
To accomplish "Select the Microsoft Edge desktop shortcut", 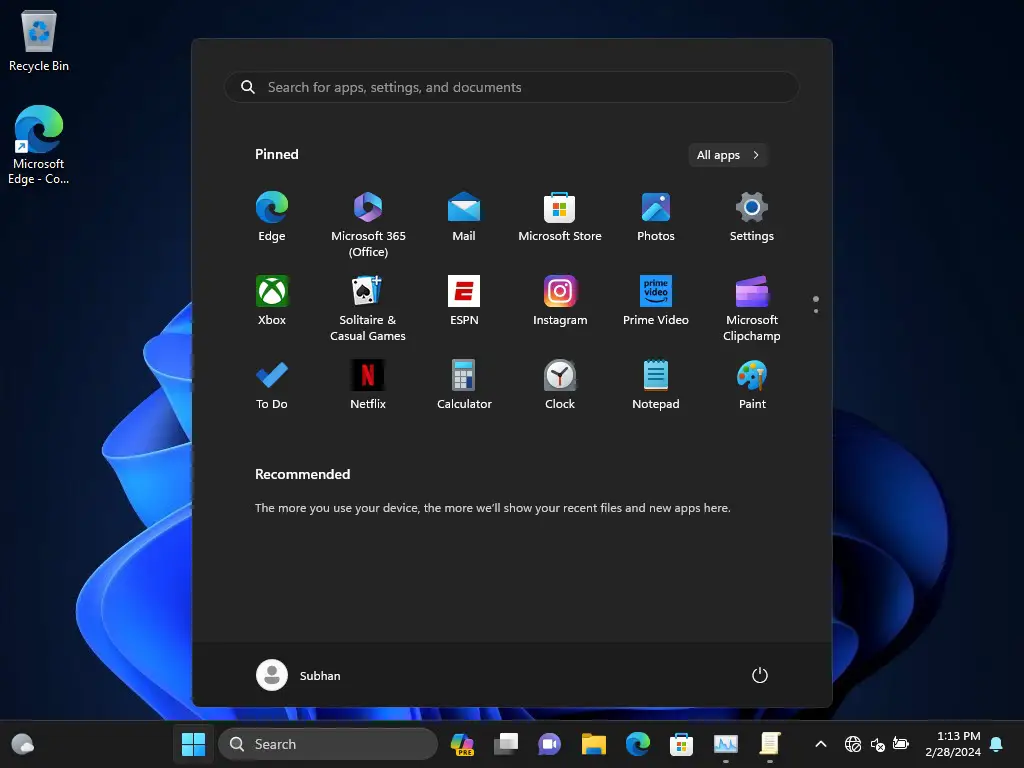I will pyautogui.click(x=39, y=145).
